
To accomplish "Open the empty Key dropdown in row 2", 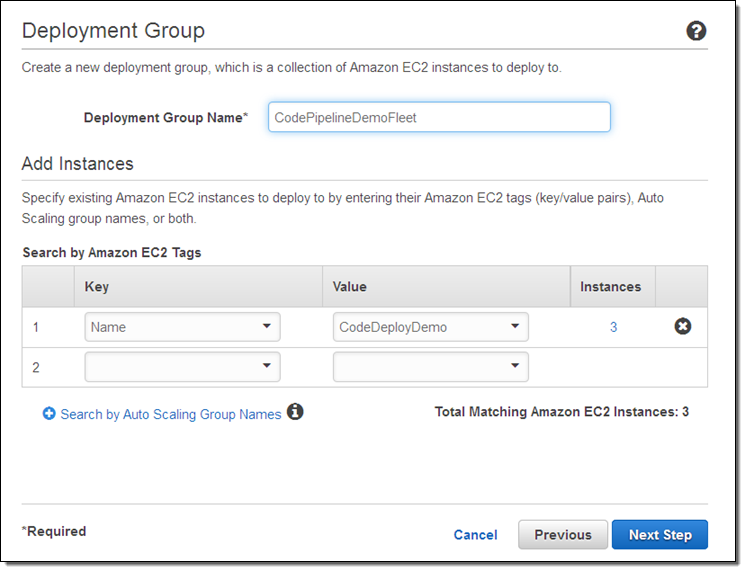I will (182, 367).
